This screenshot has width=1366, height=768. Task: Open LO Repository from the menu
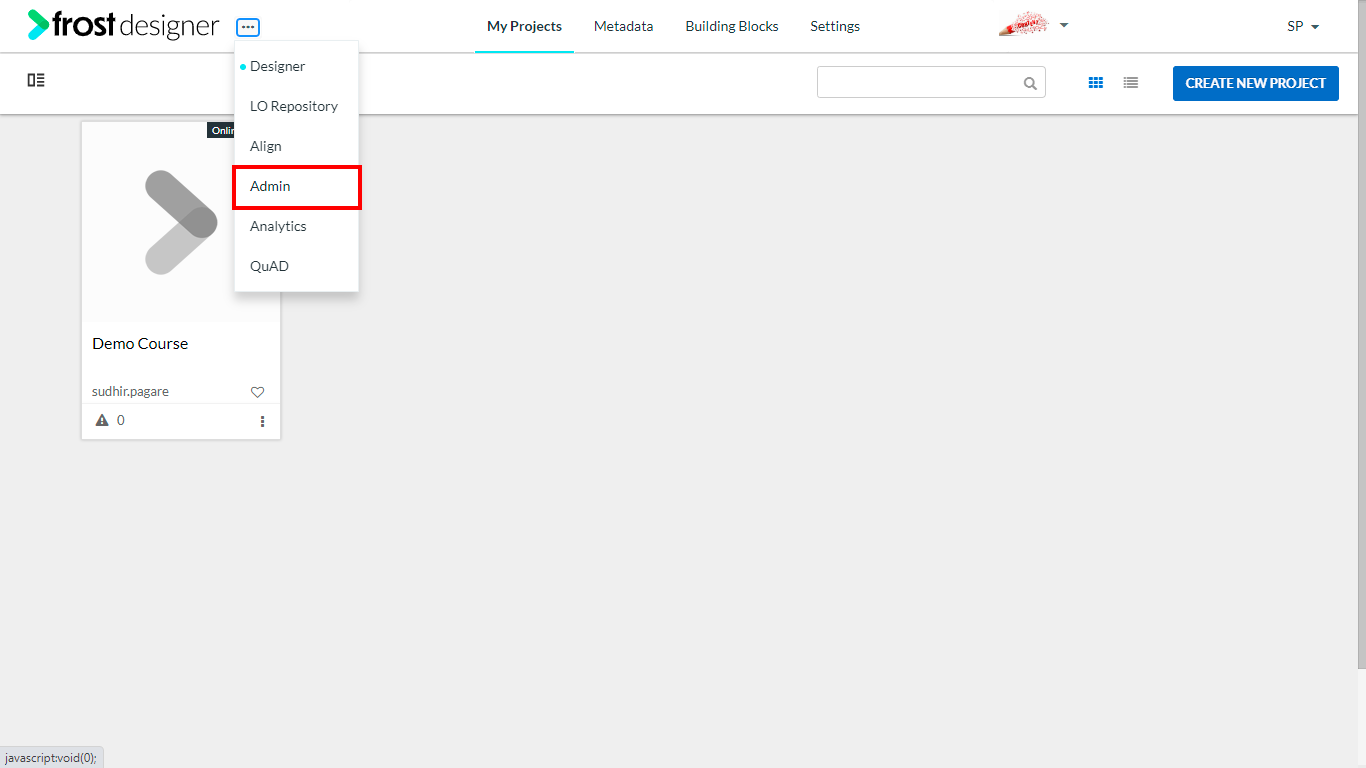click(x=296, y=106)
